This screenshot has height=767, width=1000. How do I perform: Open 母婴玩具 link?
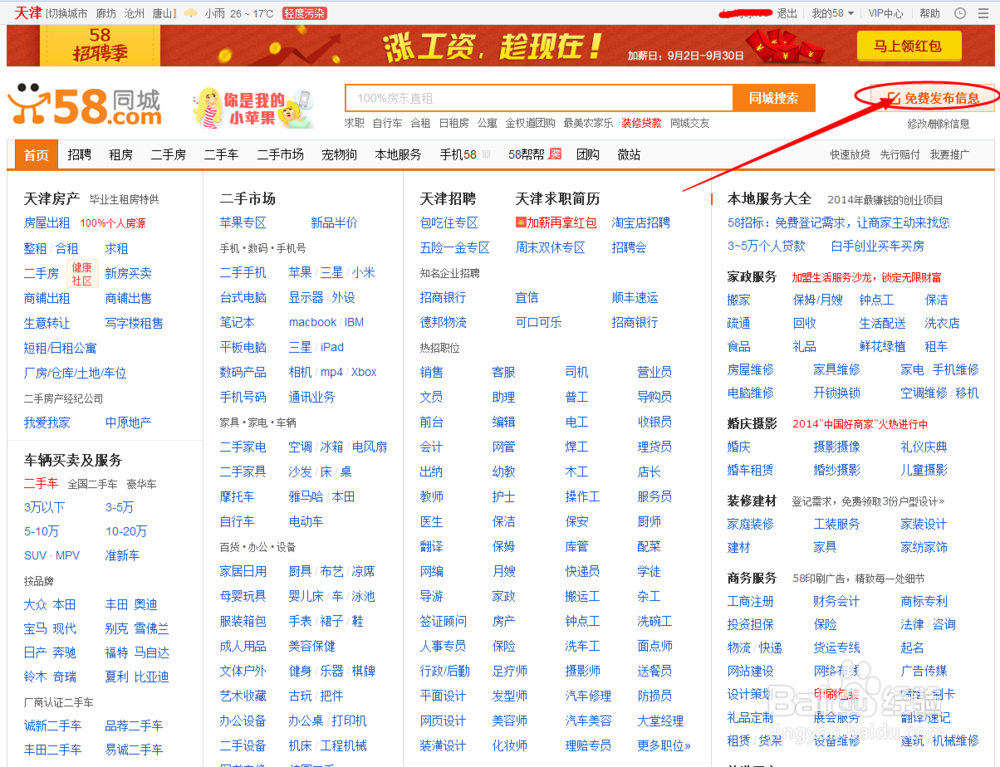pos(243,596)
